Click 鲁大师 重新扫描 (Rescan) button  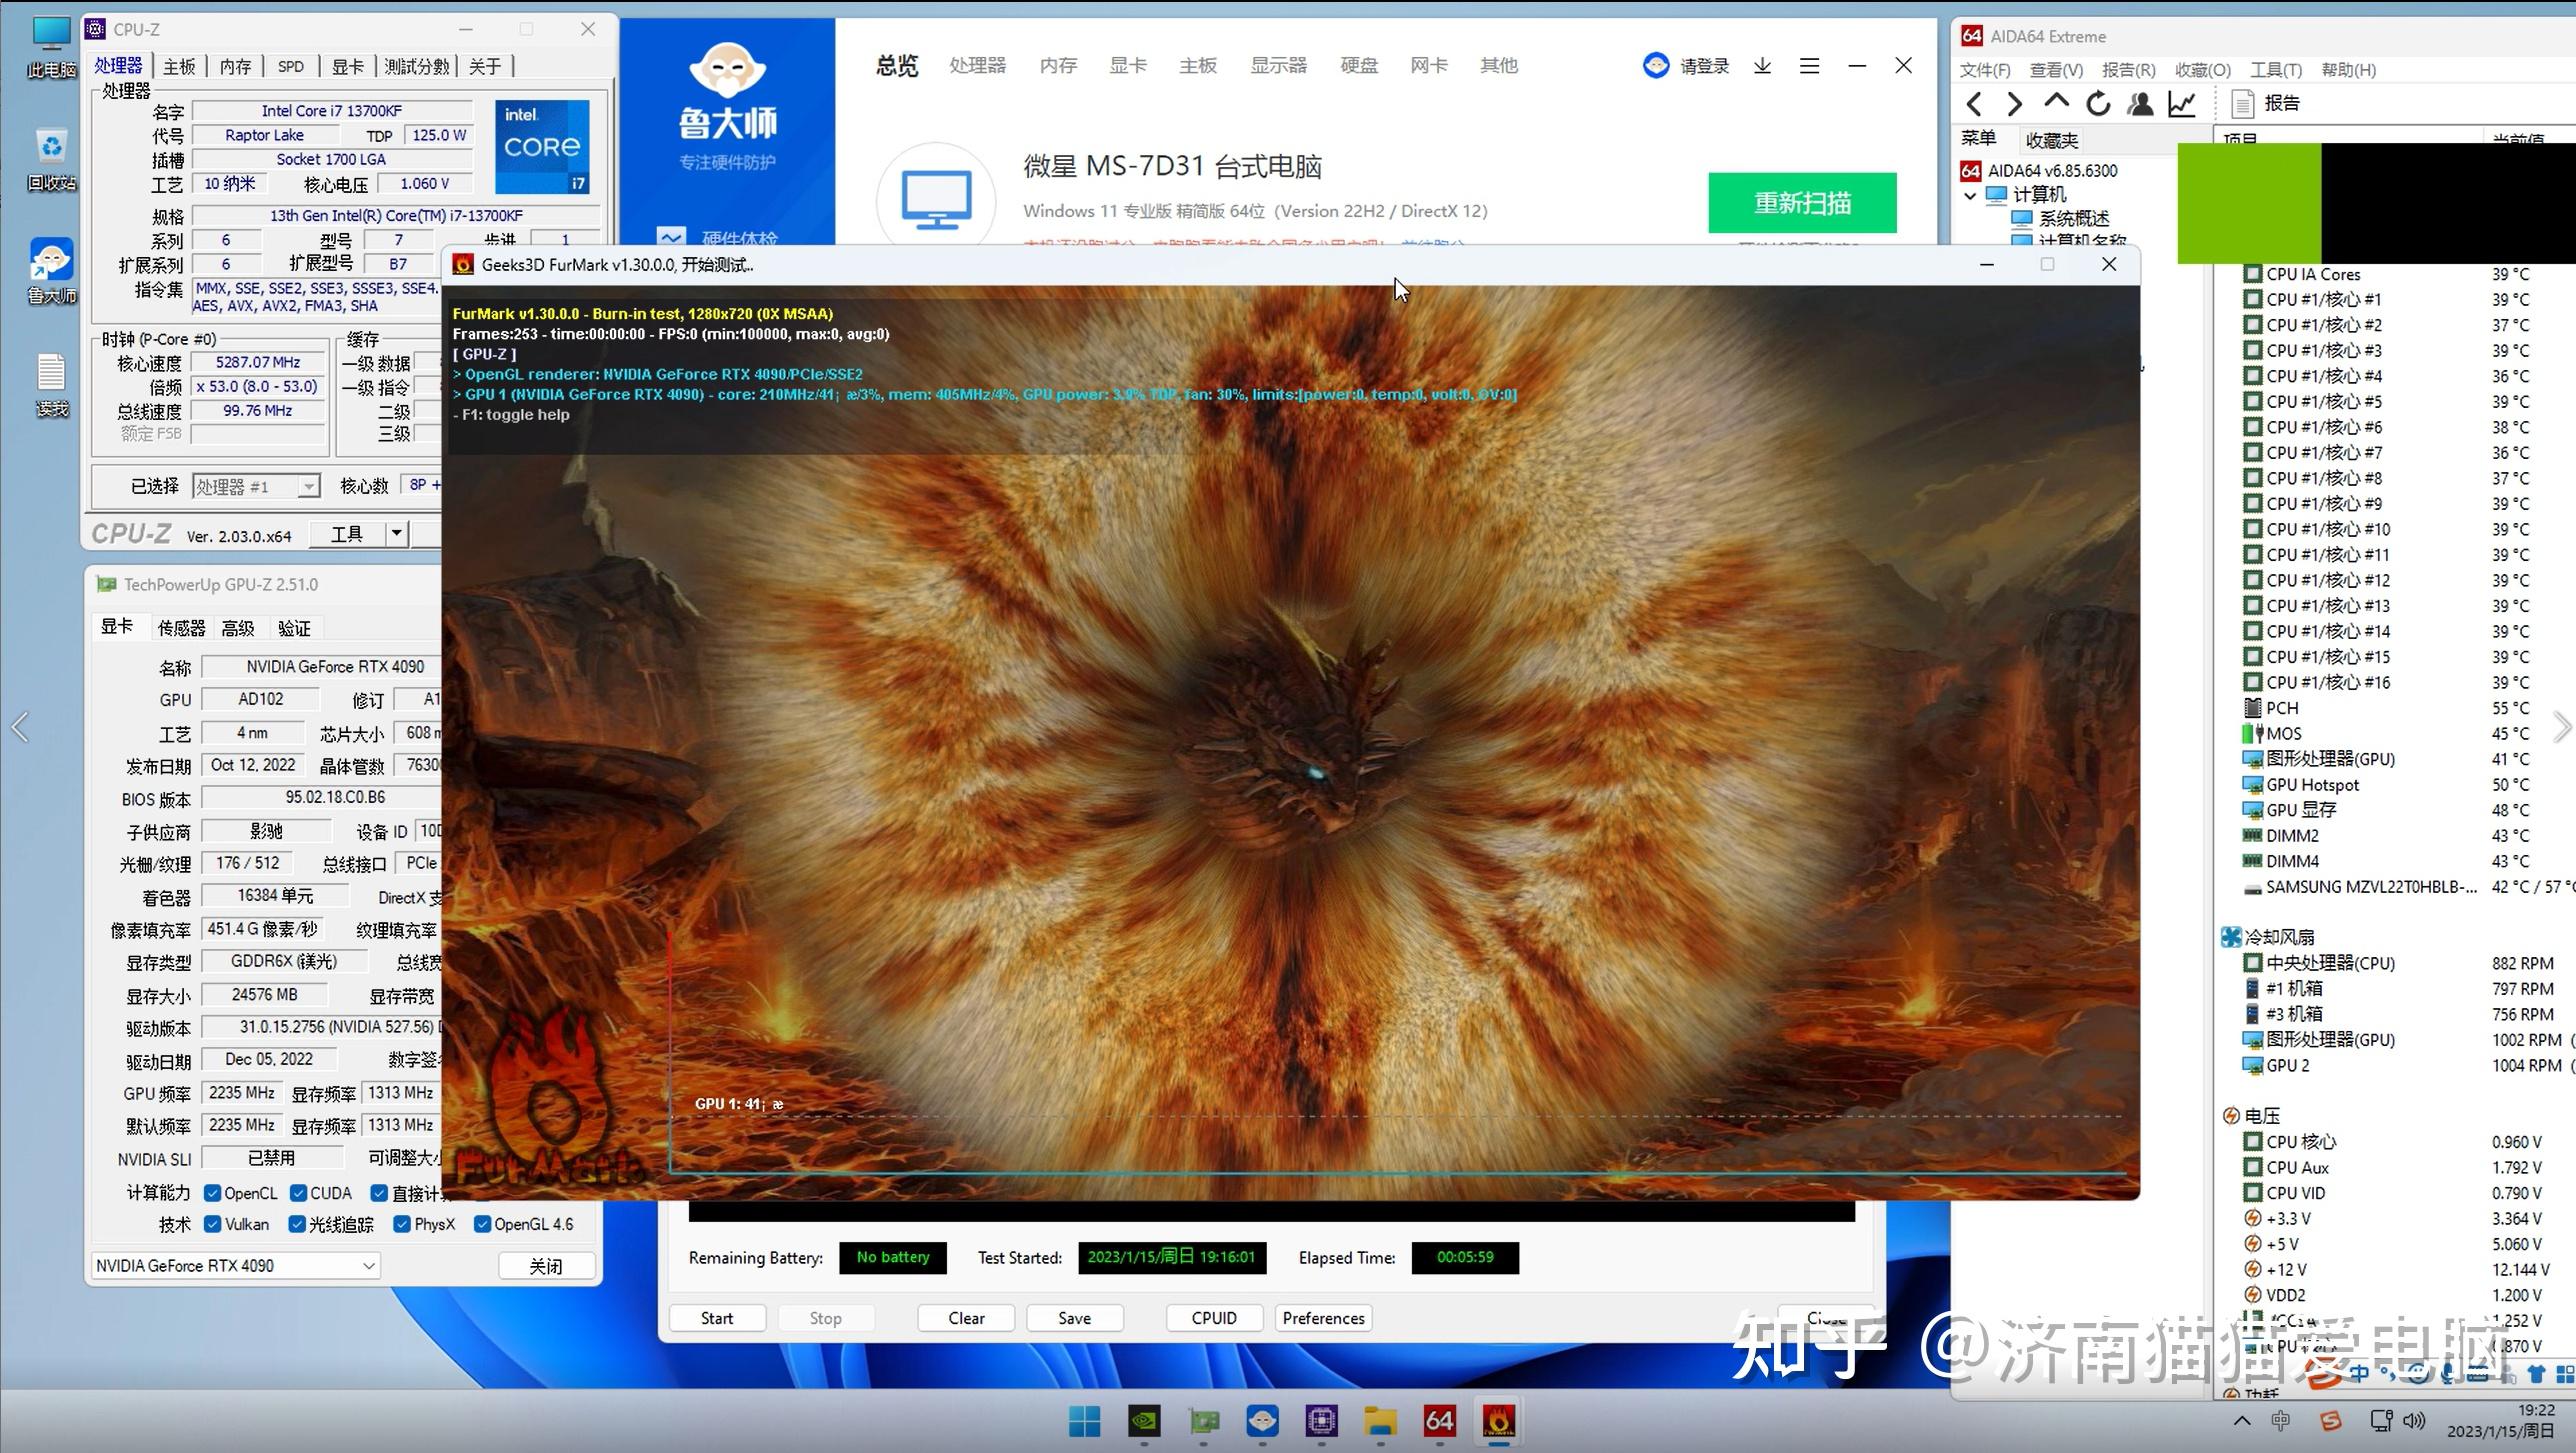point(1803,200)
